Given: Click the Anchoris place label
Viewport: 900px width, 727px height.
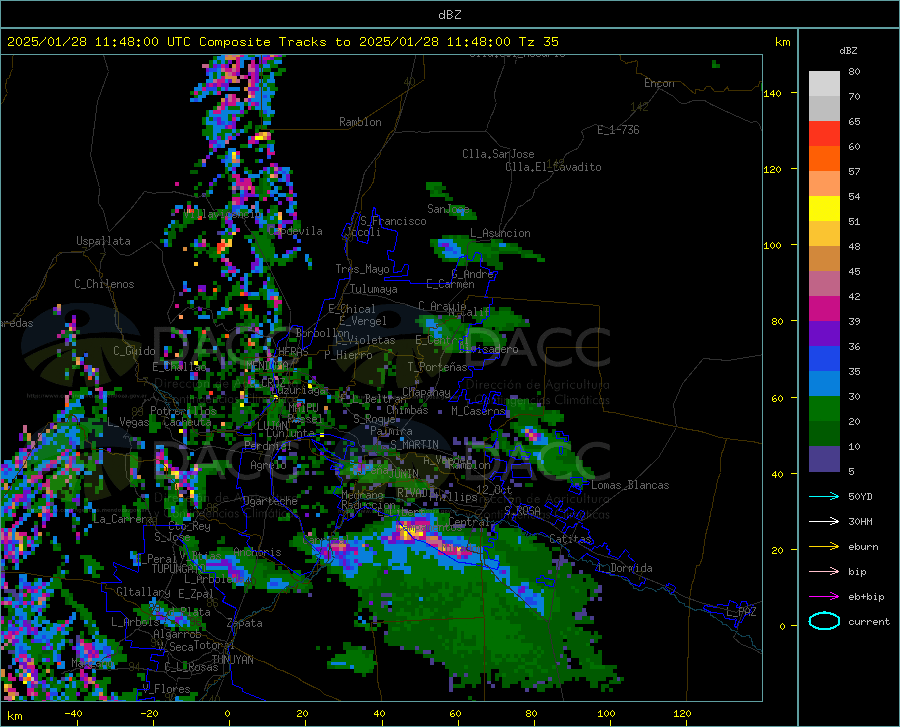Looking at the screenshot, I should [x=257, y=552].
